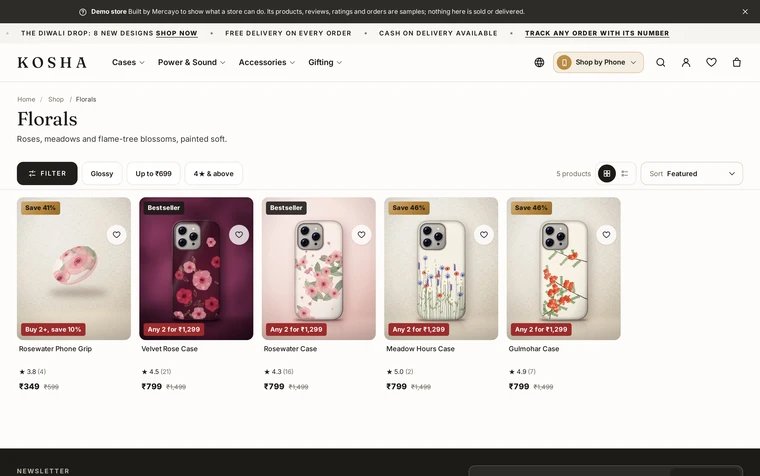Open the Sort Featured dropdown

[x=692, y=174]
